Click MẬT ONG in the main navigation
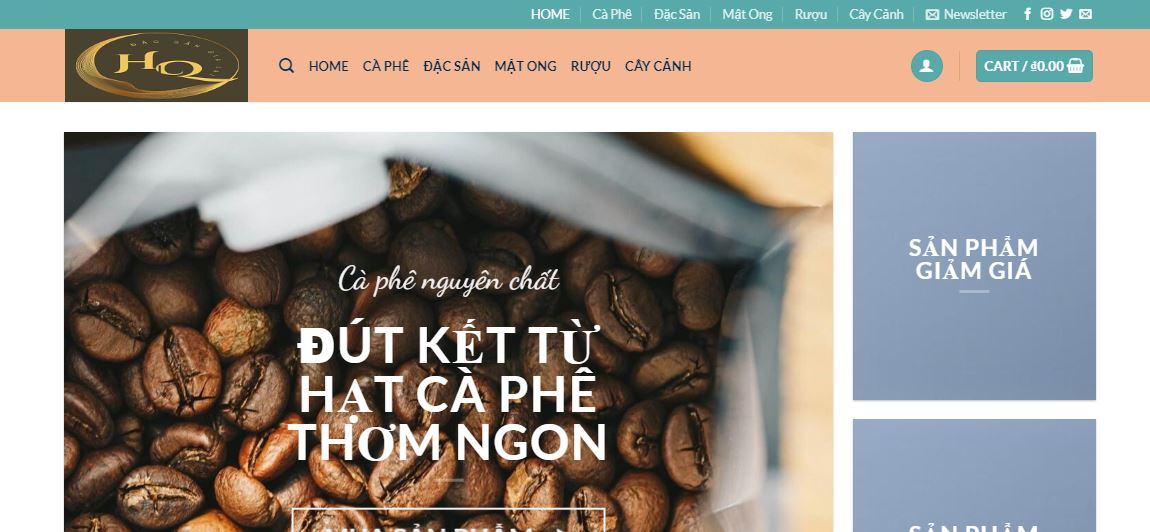This screenshot has height=532, width=1150. [x=525, y=66]
